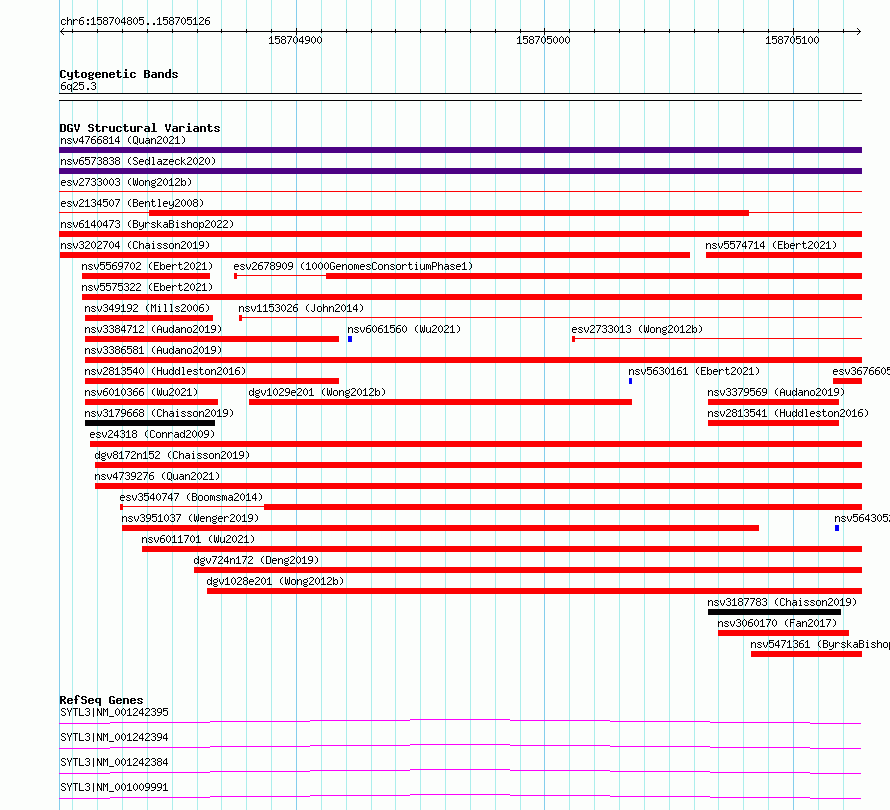Click blue marker under nsv5630161 (Ebert2021)
Image resolution: width=890 pixels, height=810 pixels.
click(631, 381)
